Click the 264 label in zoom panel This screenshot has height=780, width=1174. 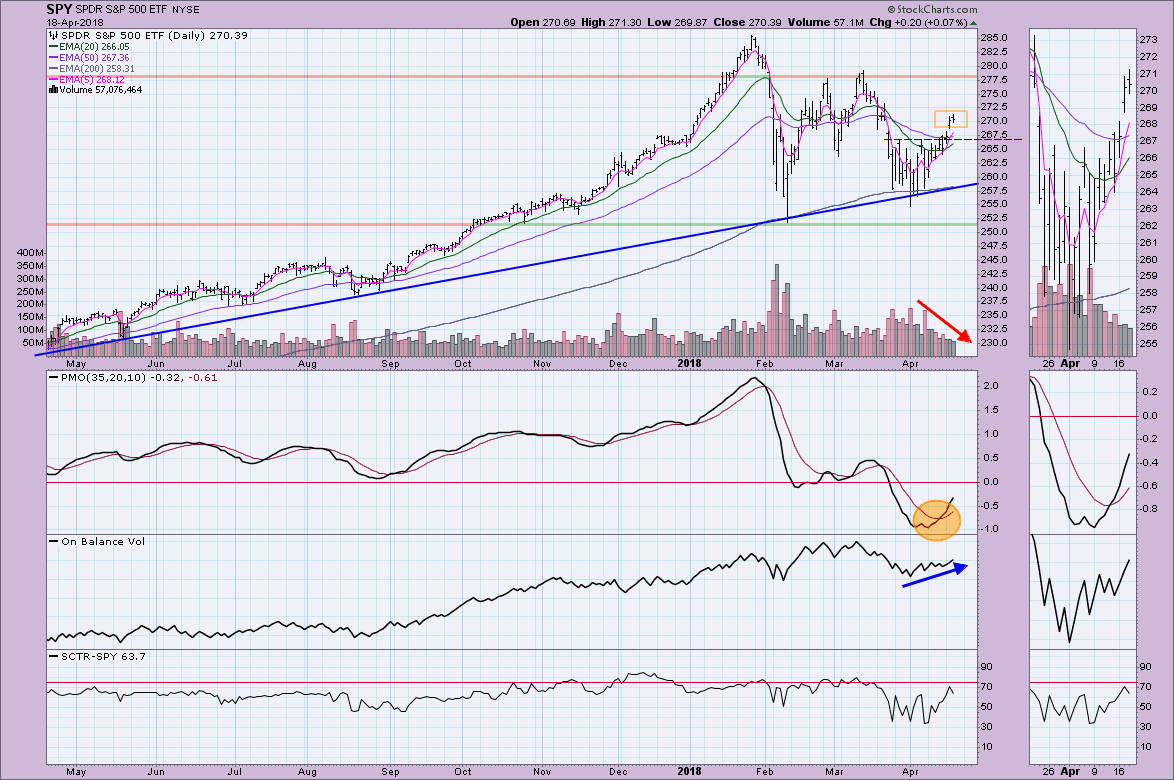[x=1148, y=192]
